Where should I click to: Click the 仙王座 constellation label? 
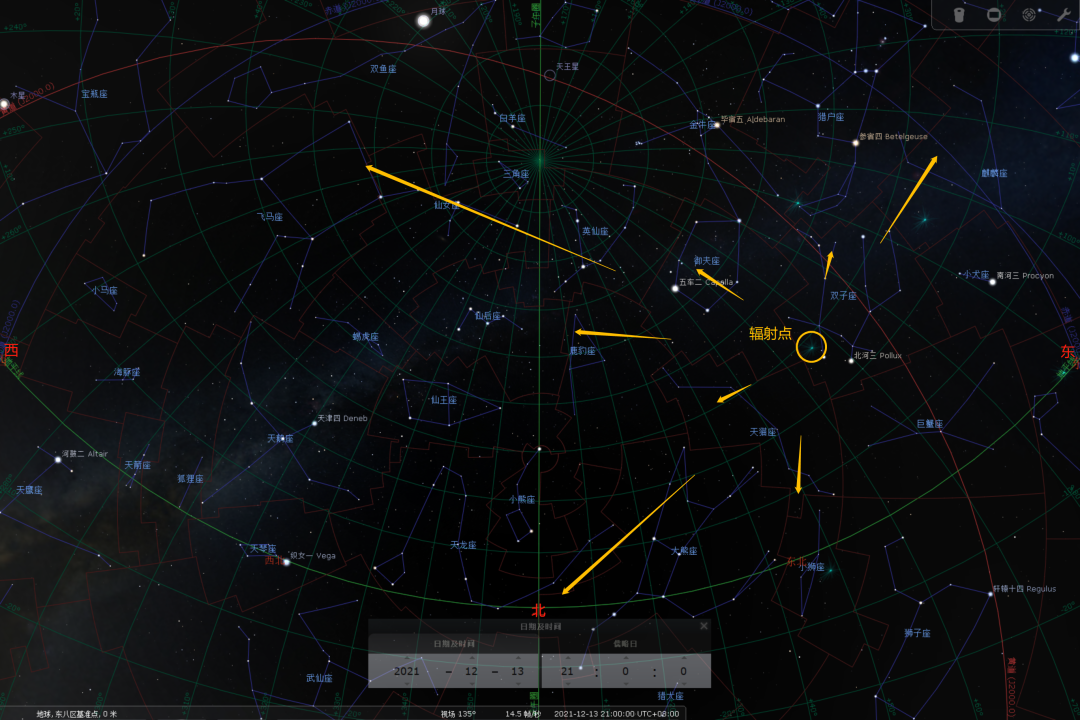[444, 400]
